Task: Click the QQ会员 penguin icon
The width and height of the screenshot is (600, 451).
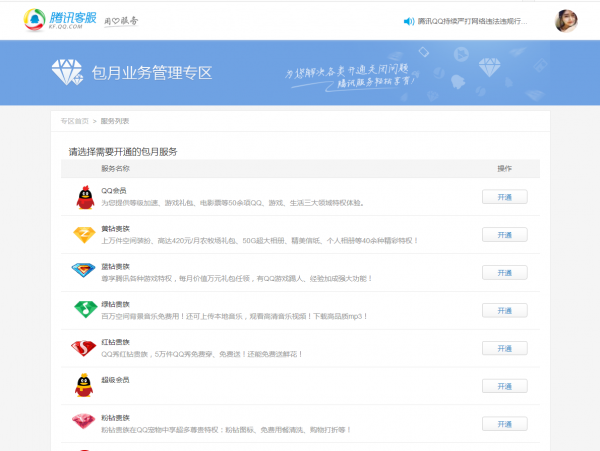Action: pyautogui.click(x=85, y=197)
